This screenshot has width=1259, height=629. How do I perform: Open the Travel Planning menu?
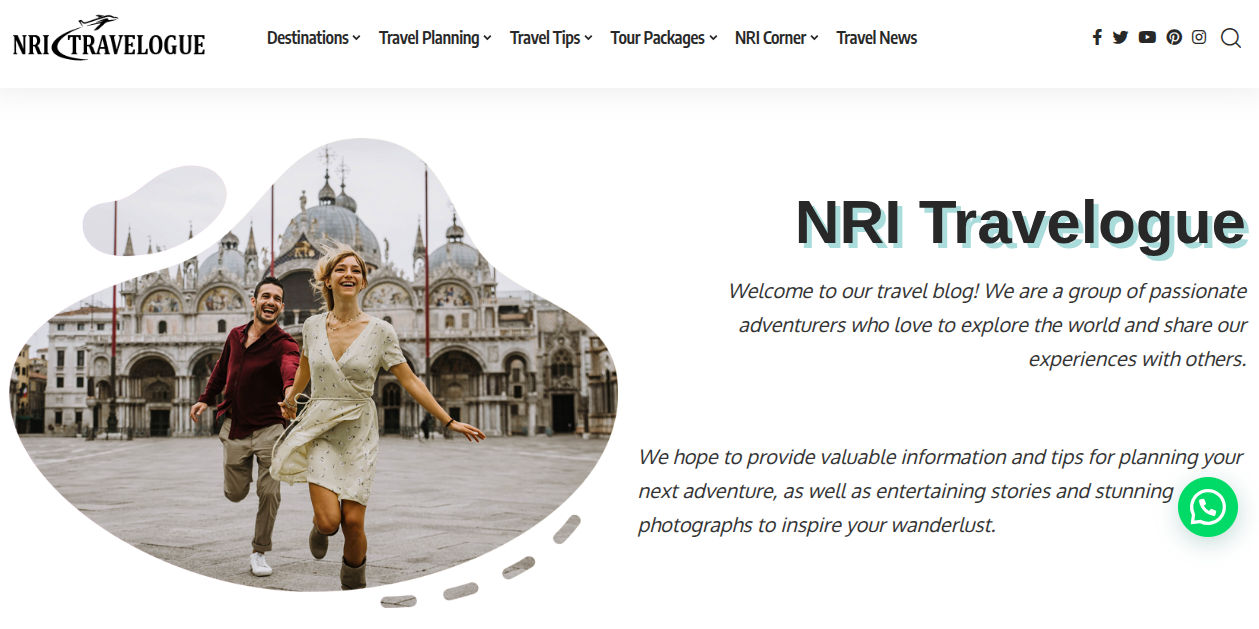point(435,38)
